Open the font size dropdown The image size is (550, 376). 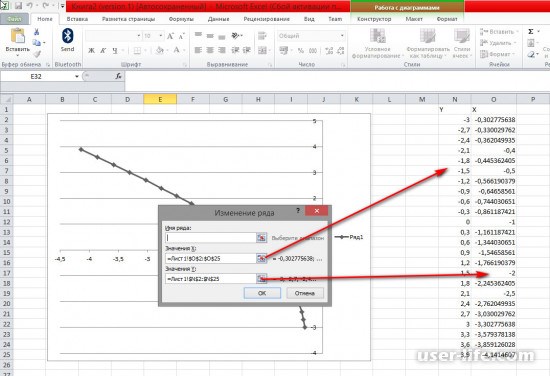[x=161, y=36]
